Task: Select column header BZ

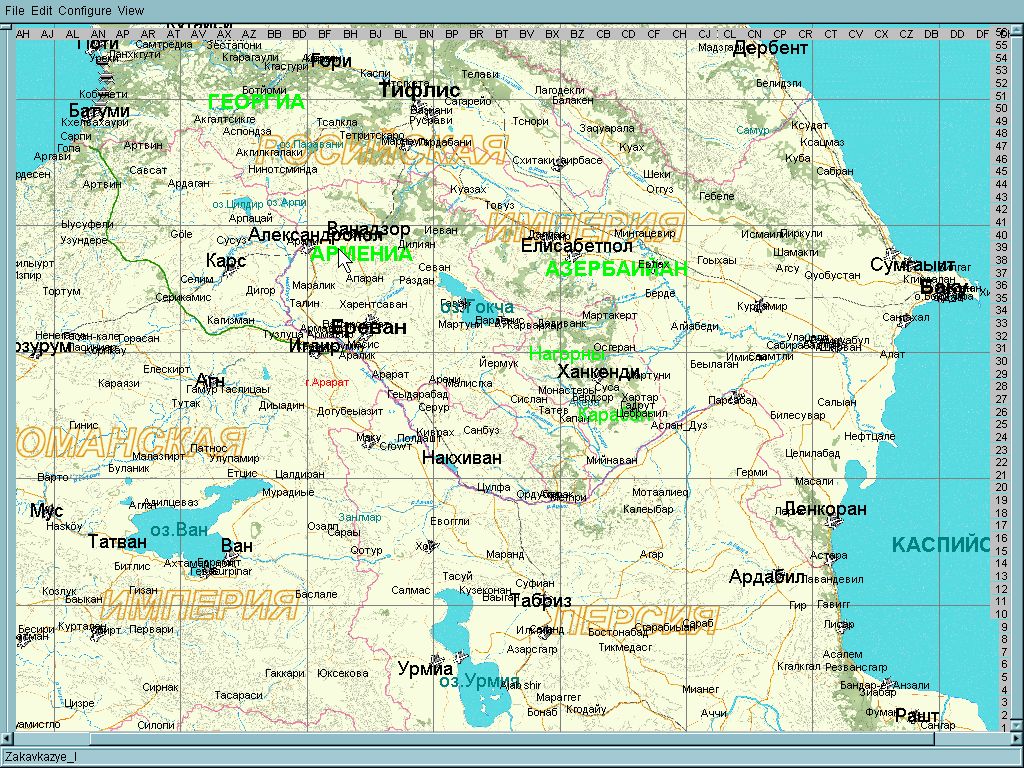Action: coord(577,34)
